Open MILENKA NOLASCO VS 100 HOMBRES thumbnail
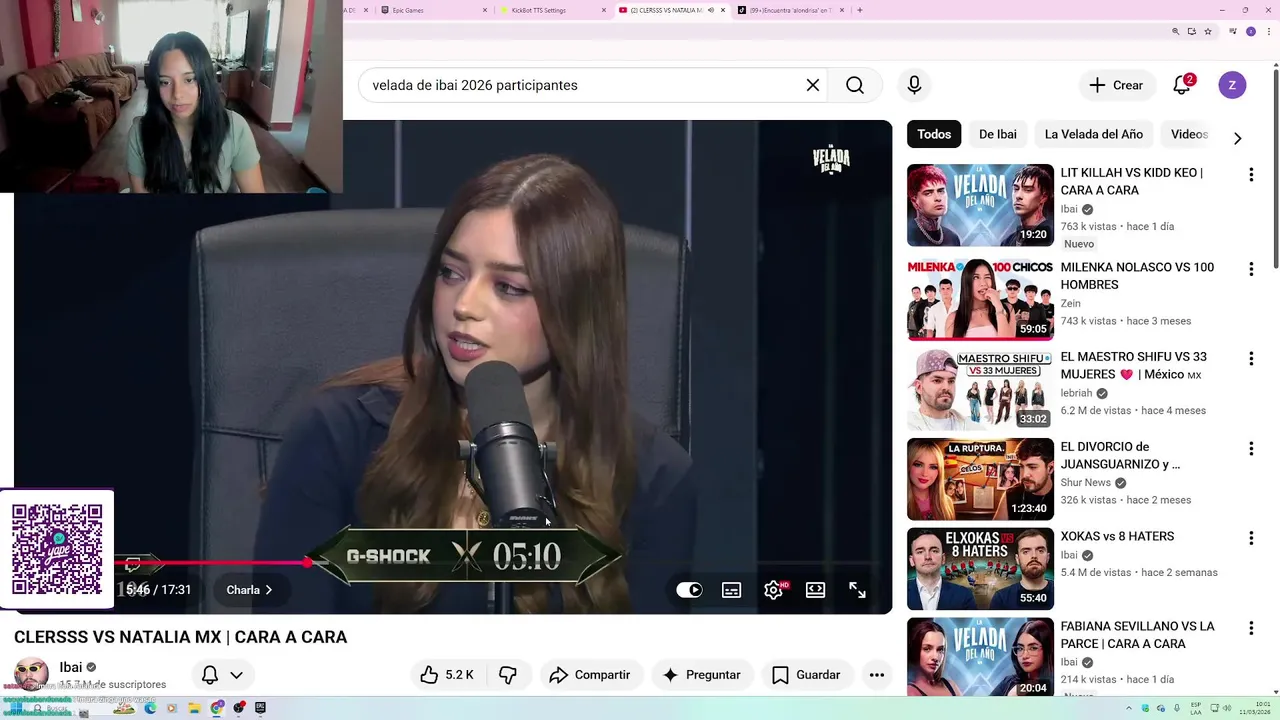Viewport: 1280px width, 720px height. 980,300
